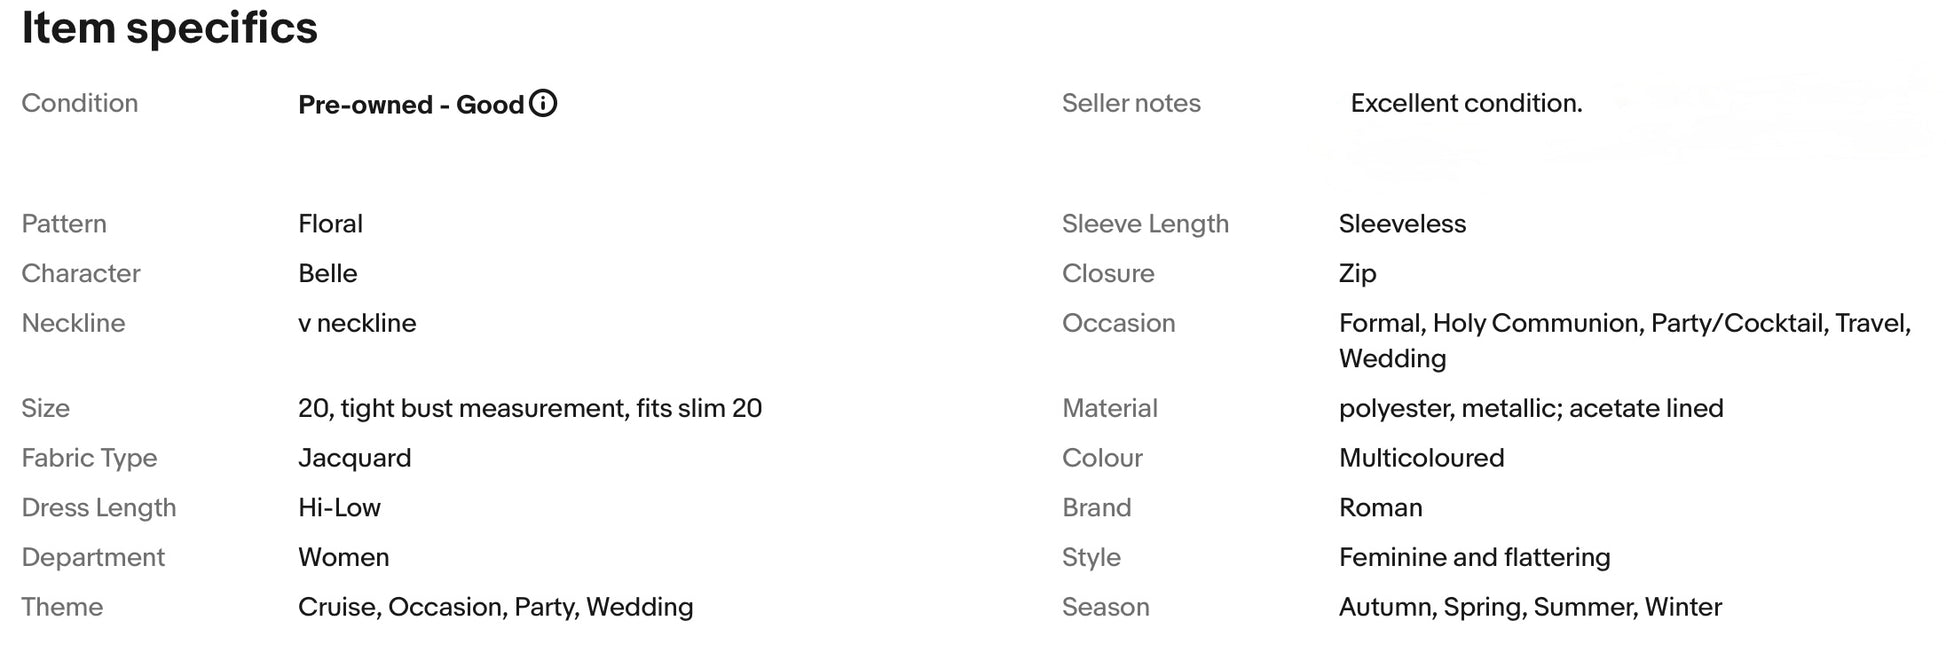This screenshot has height=660, width=1946.
Task: Click the size value mentioning slim 20
Action: 529,408
